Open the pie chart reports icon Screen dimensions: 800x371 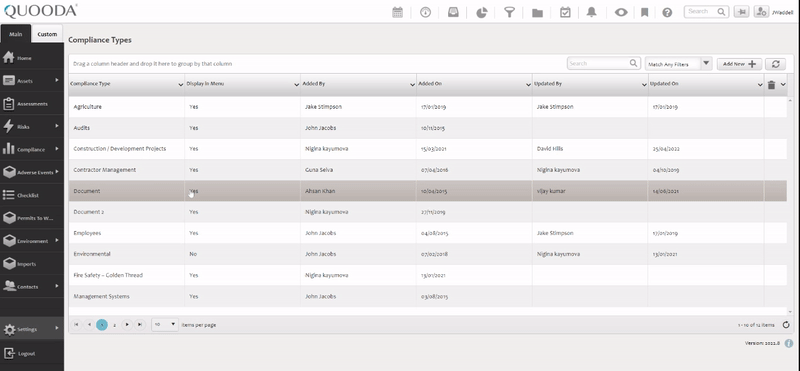pyautogui.click(x=481, y=12)
